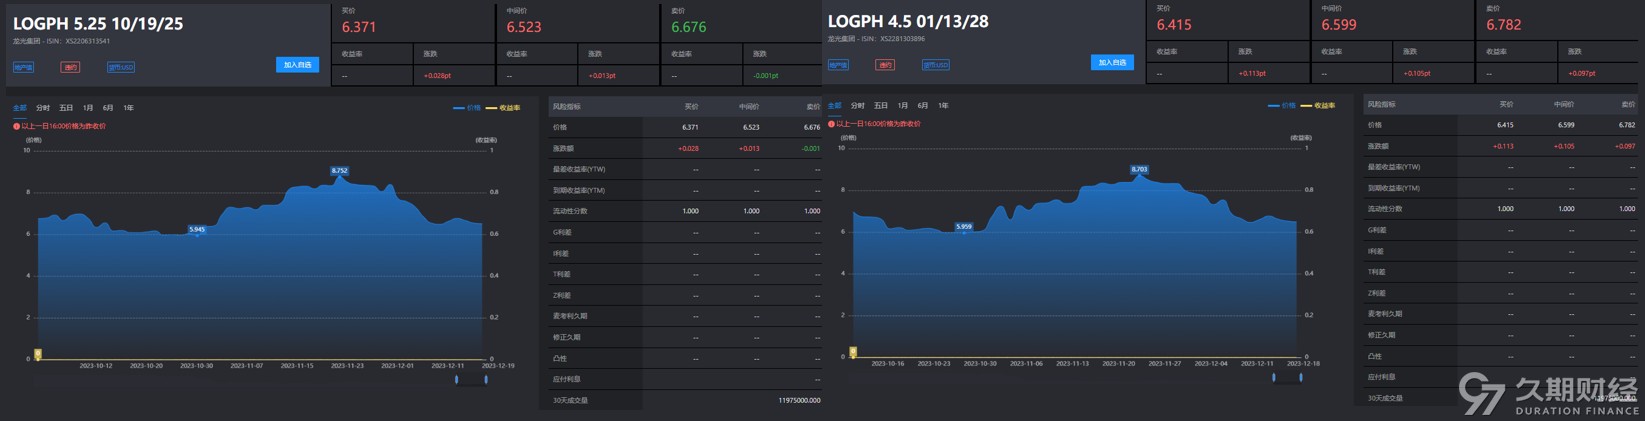Toggle 收益率 legend series on LOGPH 5.25 chart
The image size is (1645, 421).
[504, 108]
